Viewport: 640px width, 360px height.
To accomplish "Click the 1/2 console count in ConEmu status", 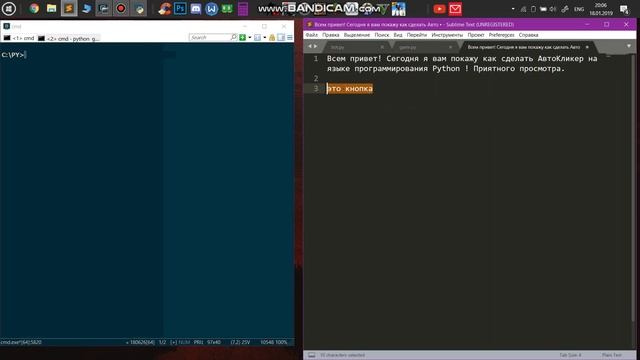I will coord(162,342).
